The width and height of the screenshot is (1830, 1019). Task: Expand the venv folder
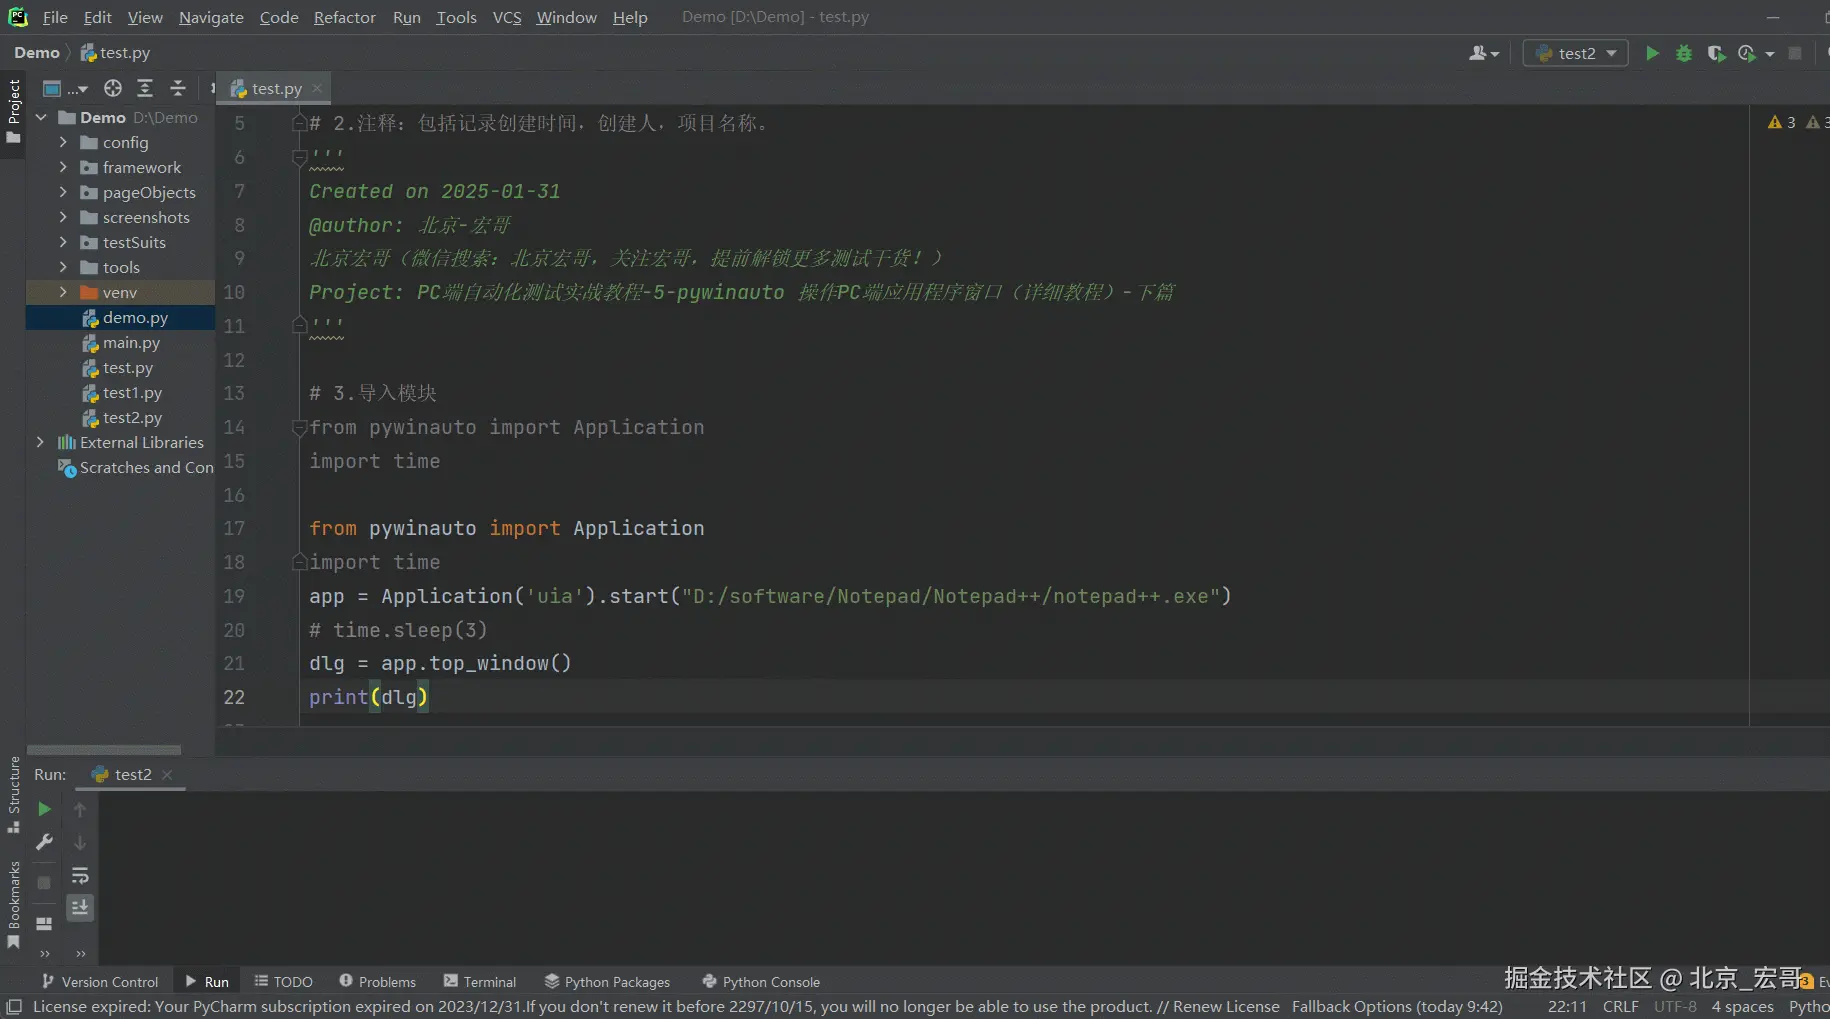pos(63,292)
